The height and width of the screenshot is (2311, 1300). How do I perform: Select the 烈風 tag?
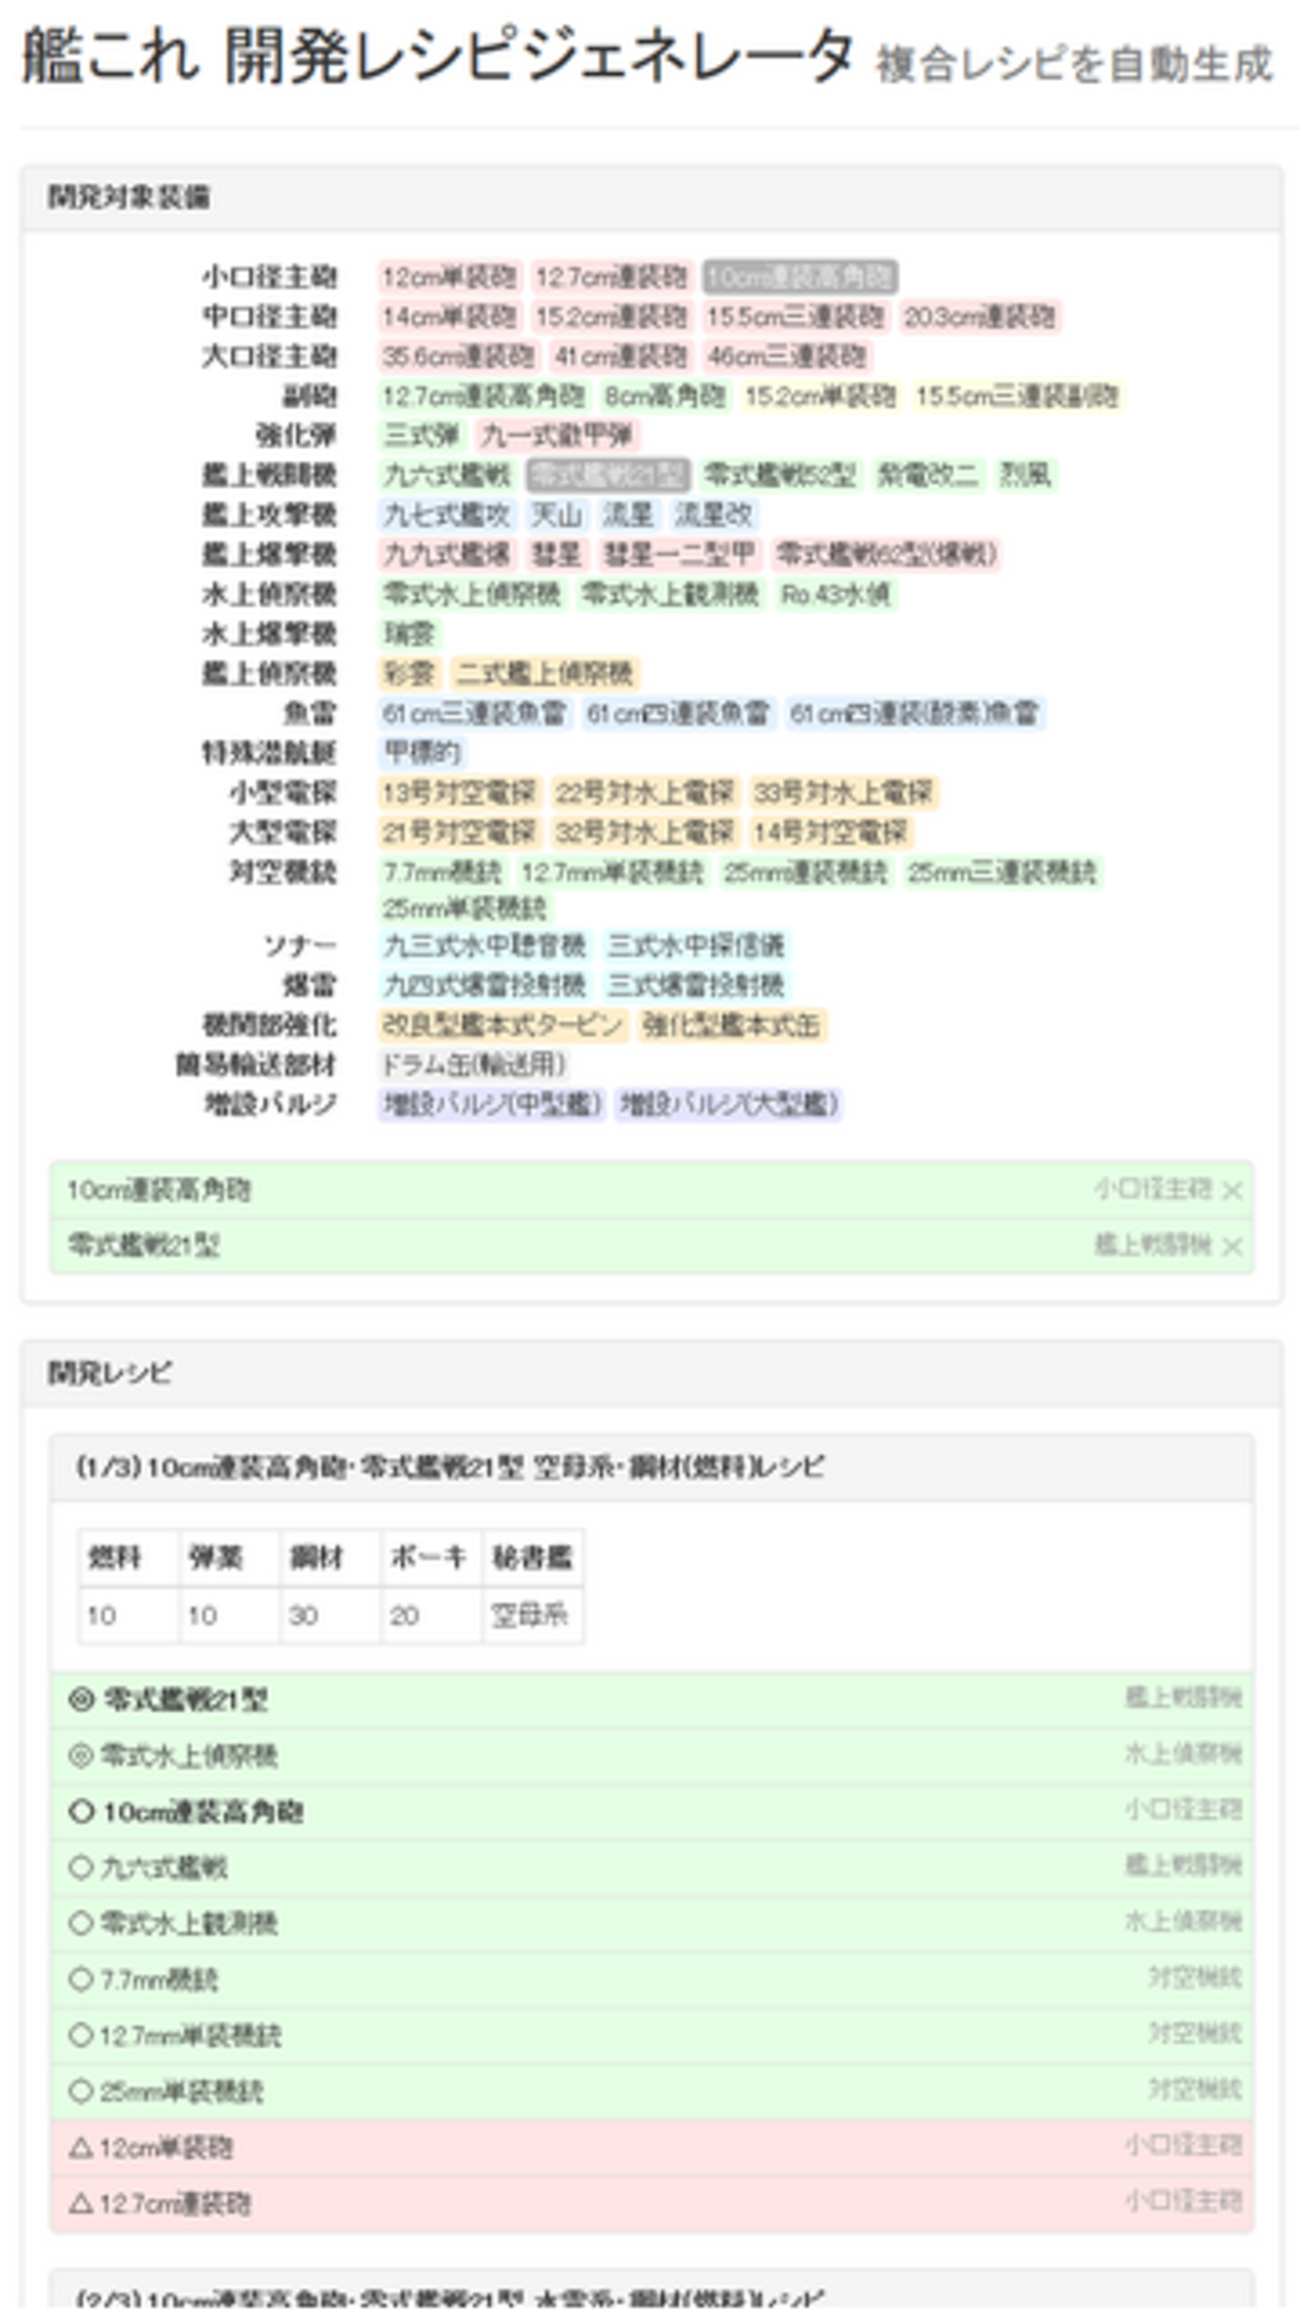coord(1024,475)
